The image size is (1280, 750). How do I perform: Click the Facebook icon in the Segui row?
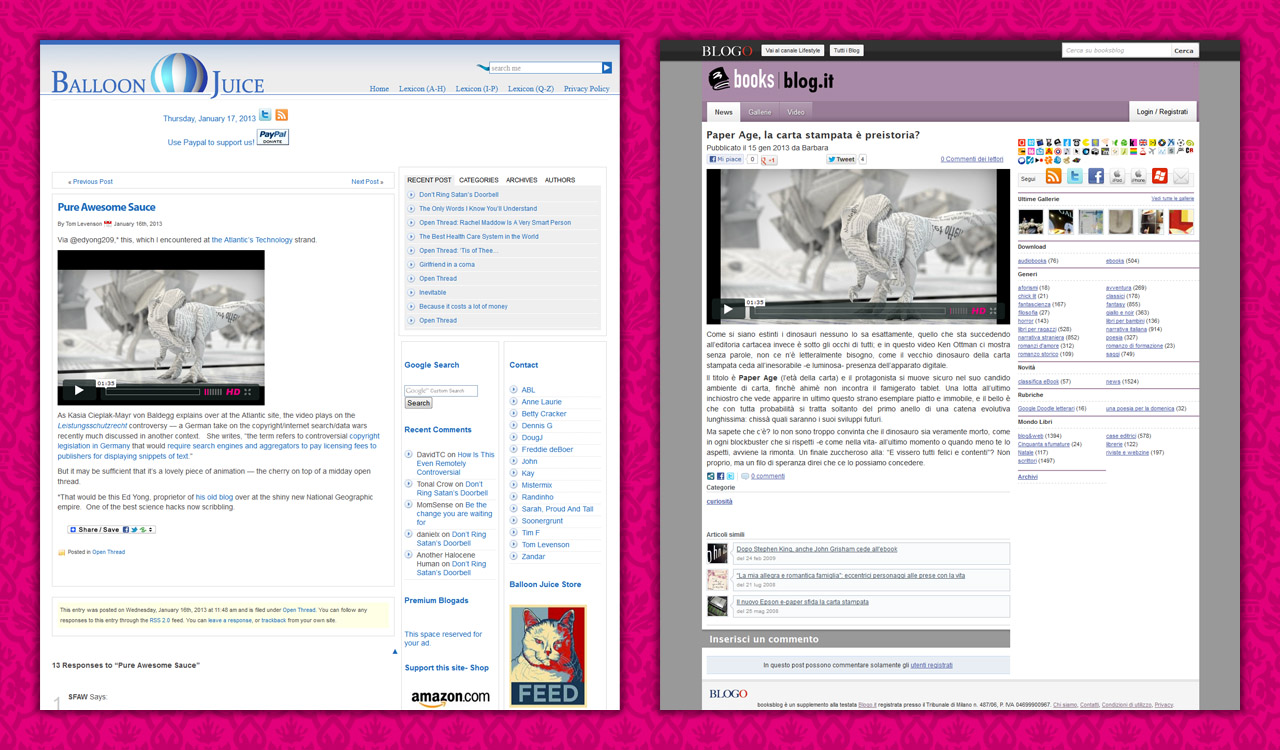[x=1096, y=177]
